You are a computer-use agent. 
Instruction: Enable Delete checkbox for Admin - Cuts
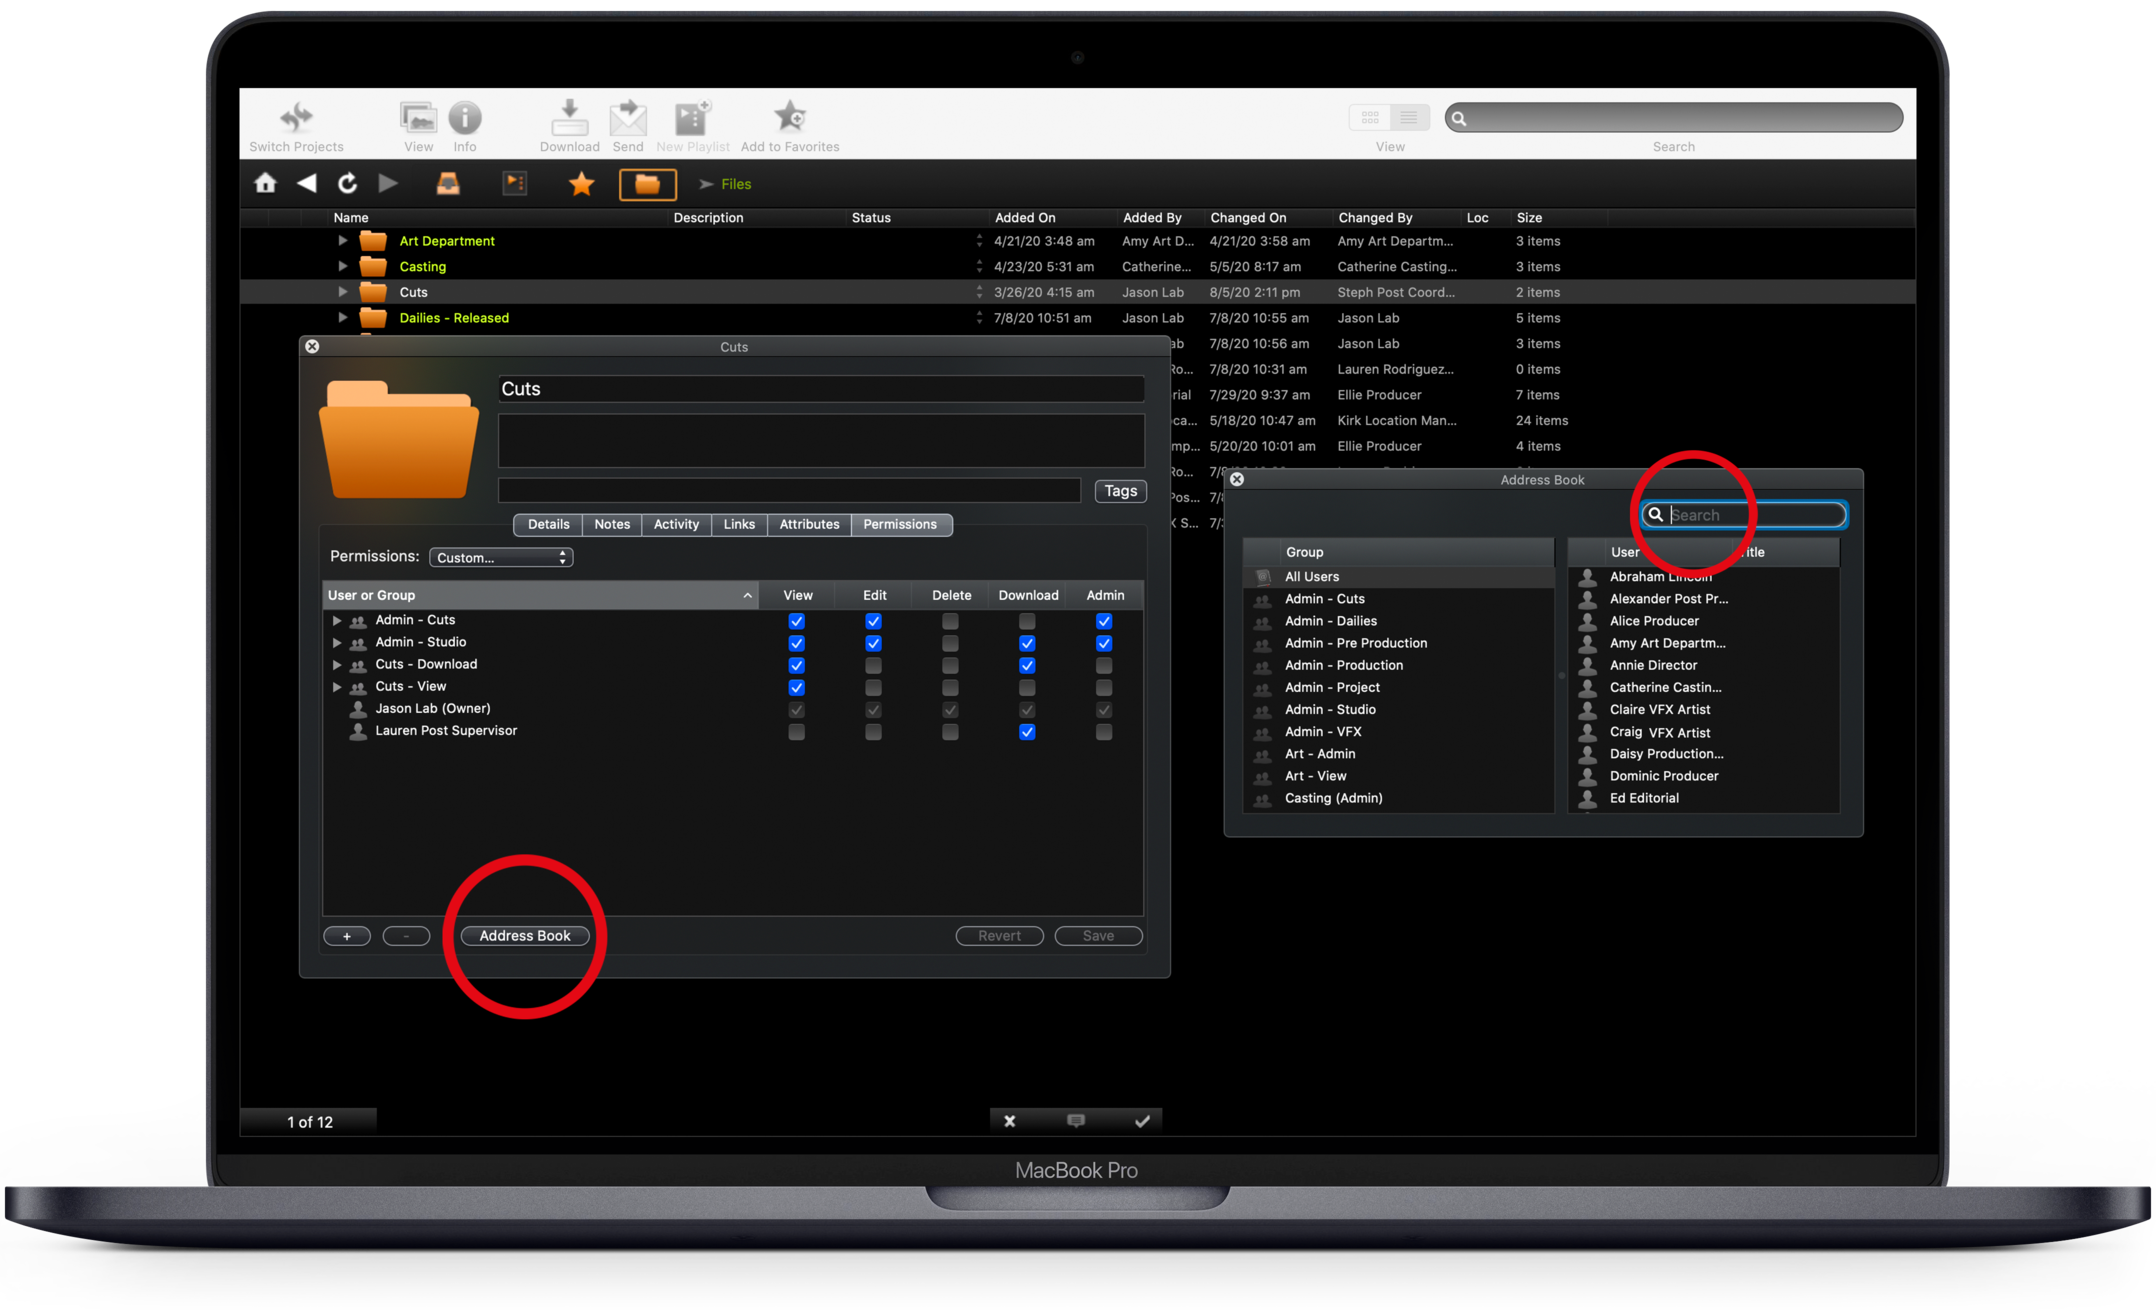coord(950,621)
